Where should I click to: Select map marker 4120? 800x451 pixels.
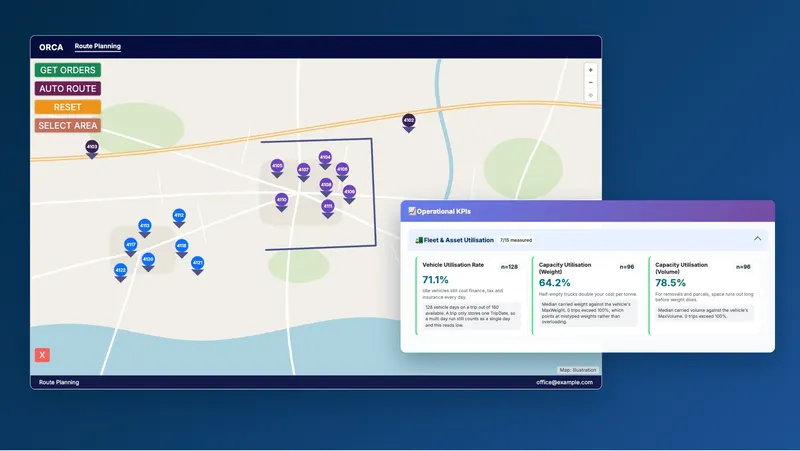[x=148, y=262]
